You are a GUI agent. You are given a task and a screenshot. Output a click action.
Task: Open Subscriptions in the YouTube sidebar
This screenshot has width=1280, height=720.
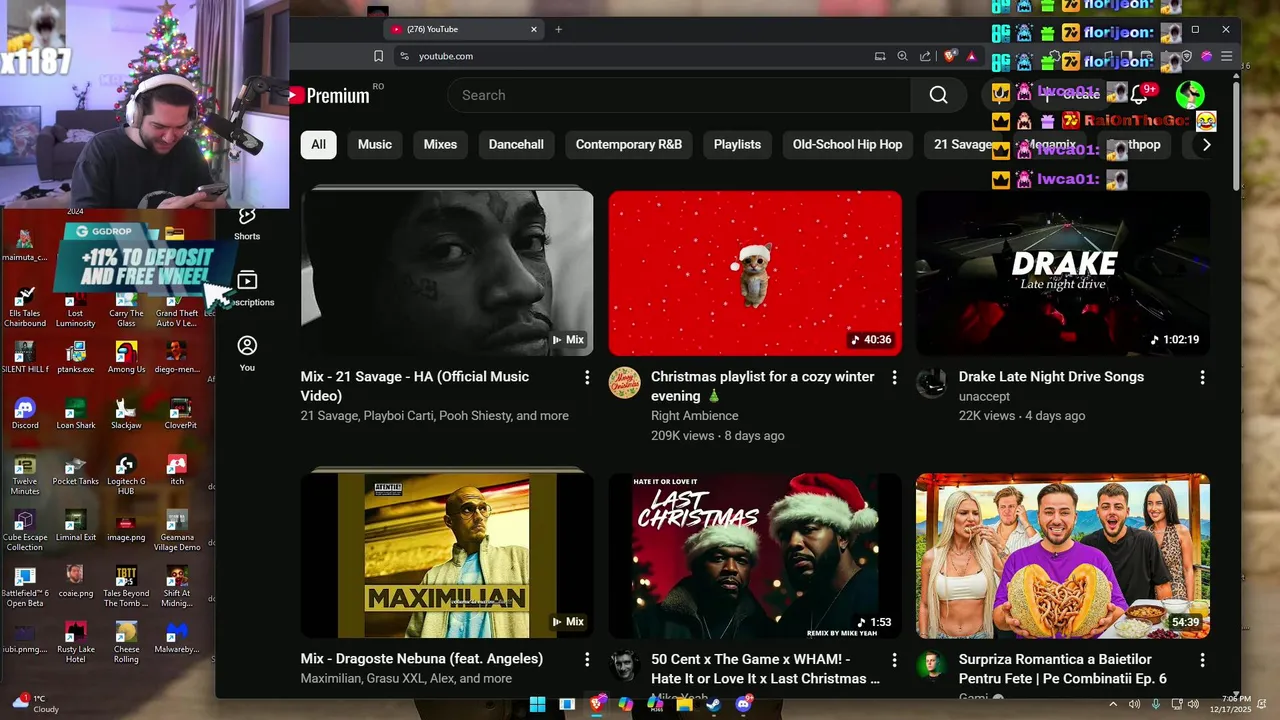247,288
